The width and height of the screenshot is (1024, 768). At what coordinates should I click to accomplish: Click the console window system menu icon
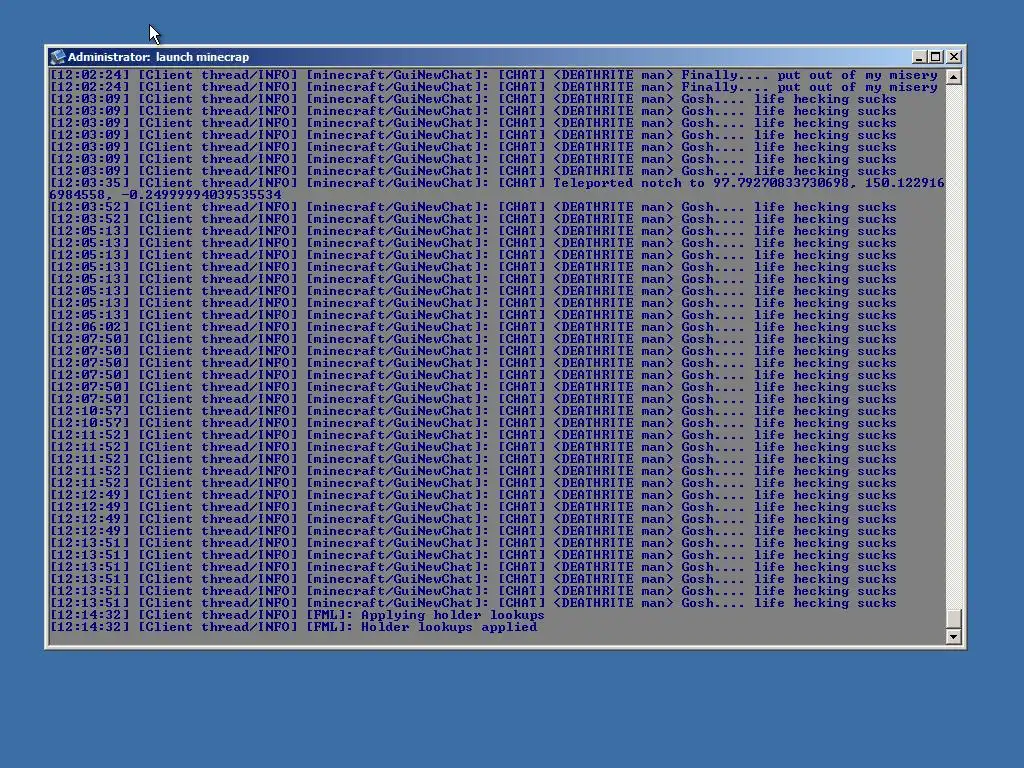pos(57,57)
